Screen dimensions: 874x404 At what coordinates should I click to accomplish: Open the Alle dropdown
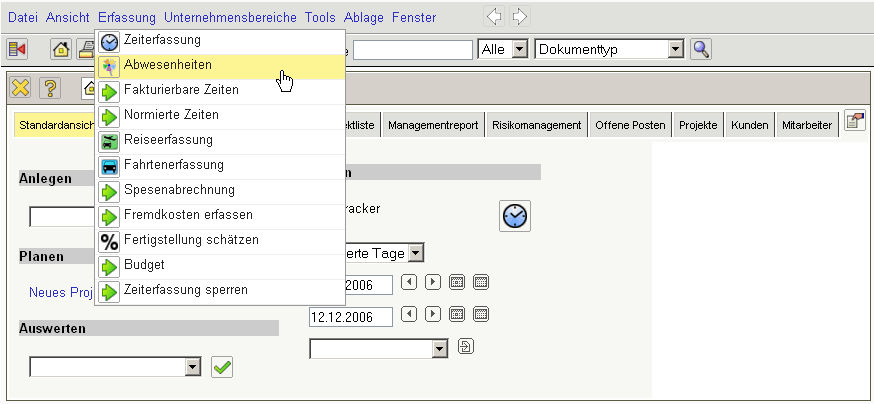(x=519, y=49)
